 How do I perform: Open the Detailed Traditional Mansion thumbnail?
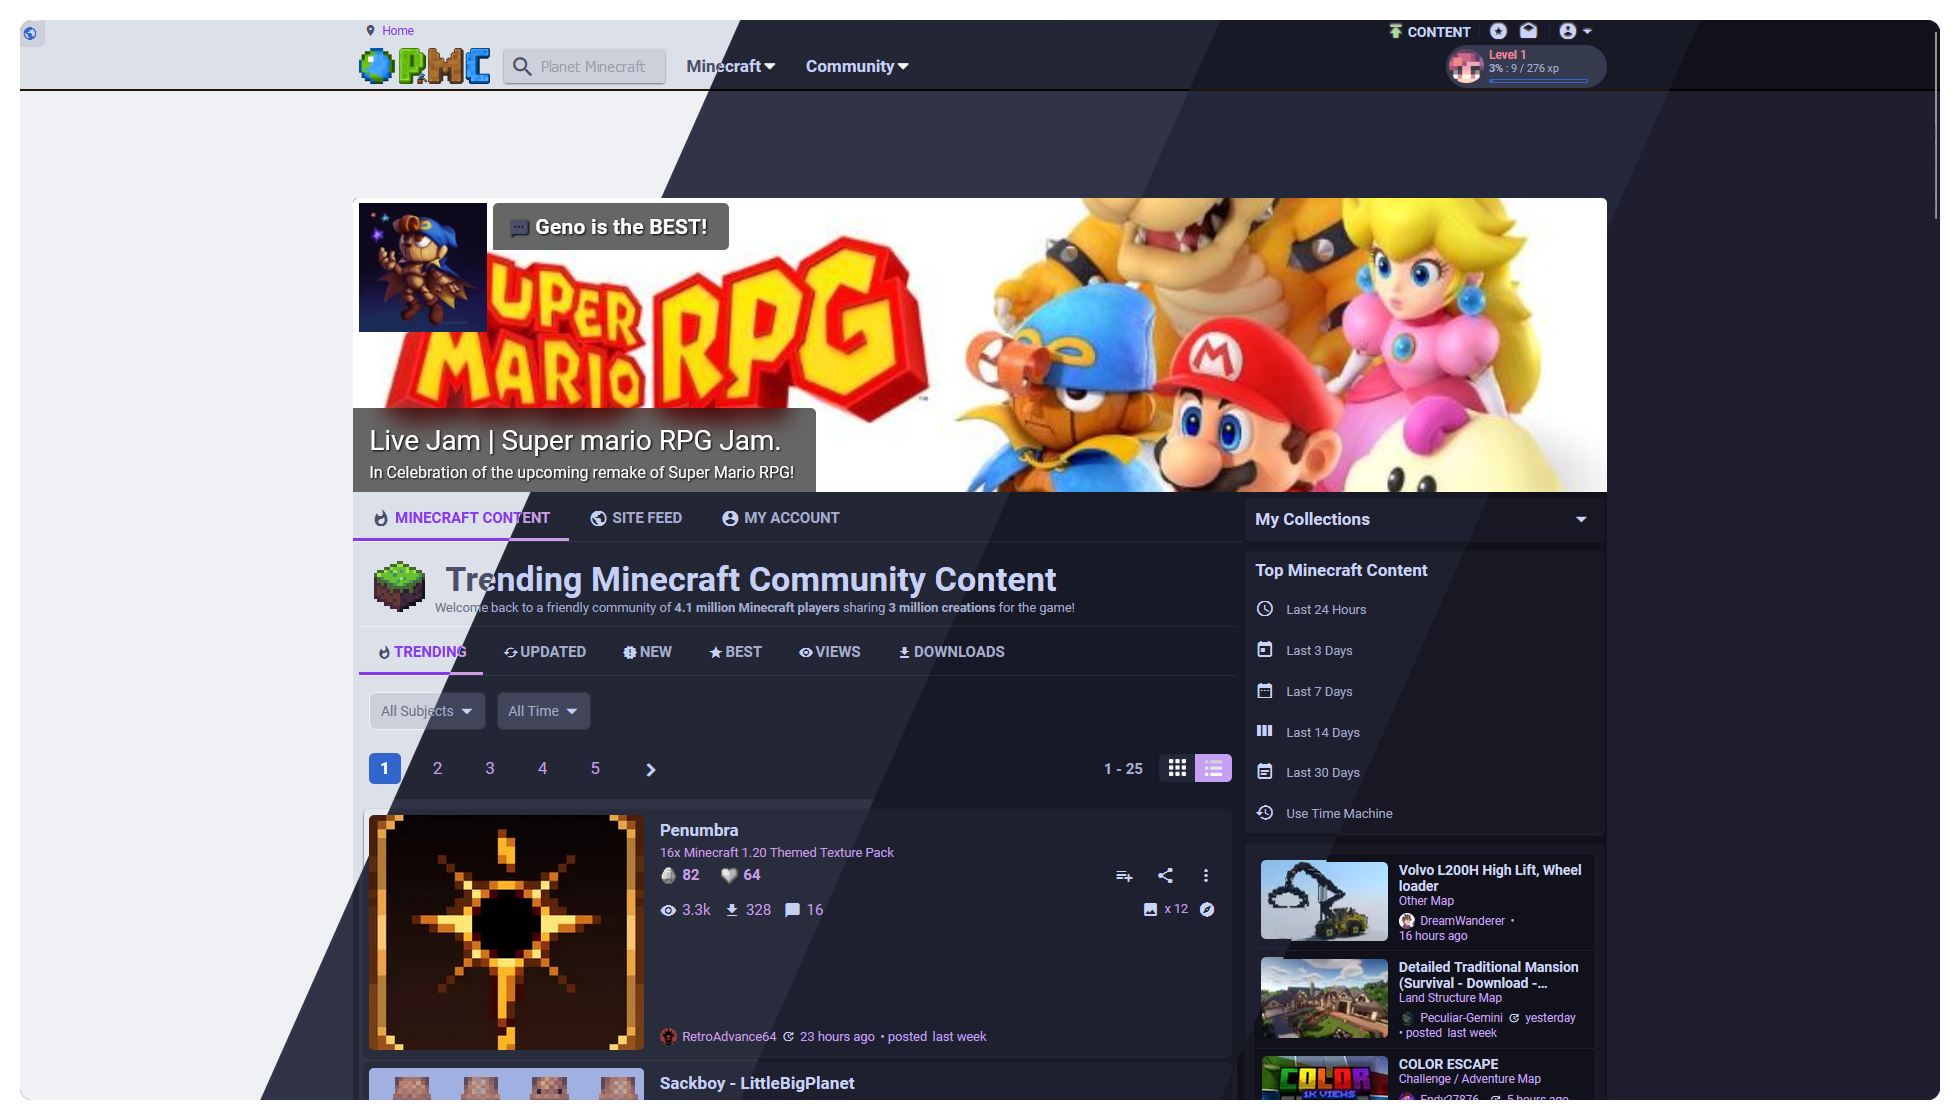click(1324, 998)
